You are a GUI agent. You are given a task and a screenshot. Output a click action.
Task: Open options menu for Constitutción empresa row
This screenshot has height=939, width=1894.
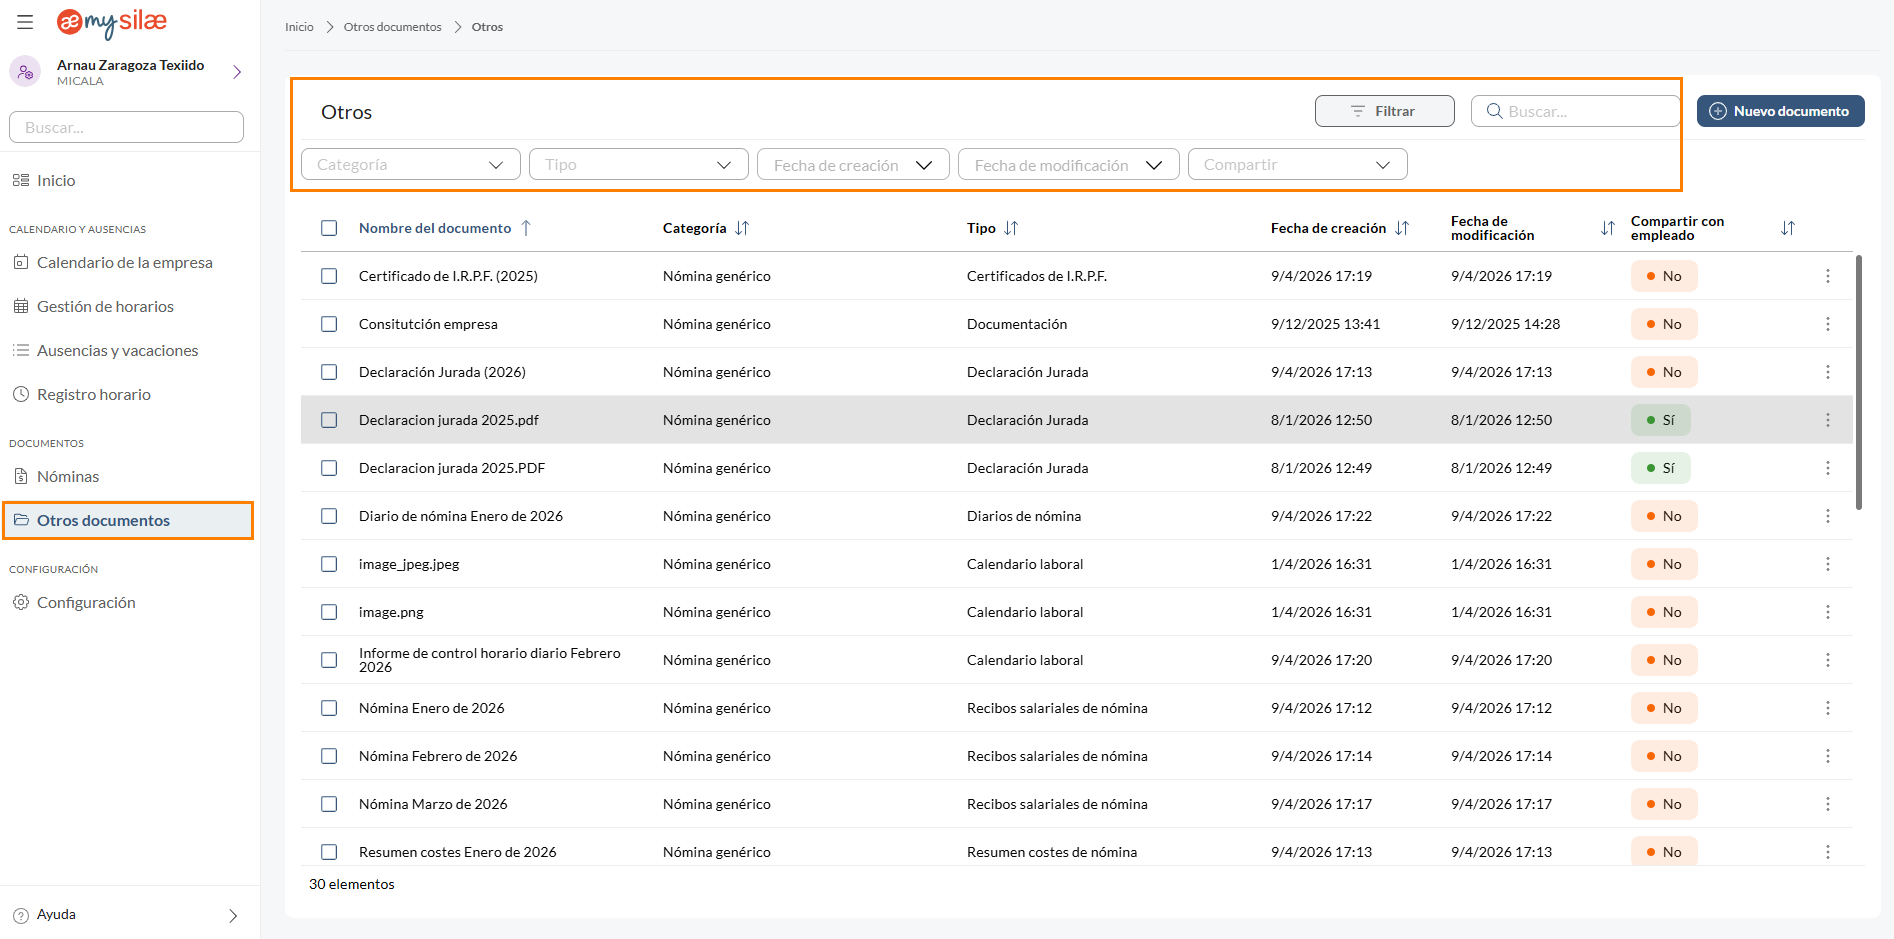click(x=1827, y=324)
